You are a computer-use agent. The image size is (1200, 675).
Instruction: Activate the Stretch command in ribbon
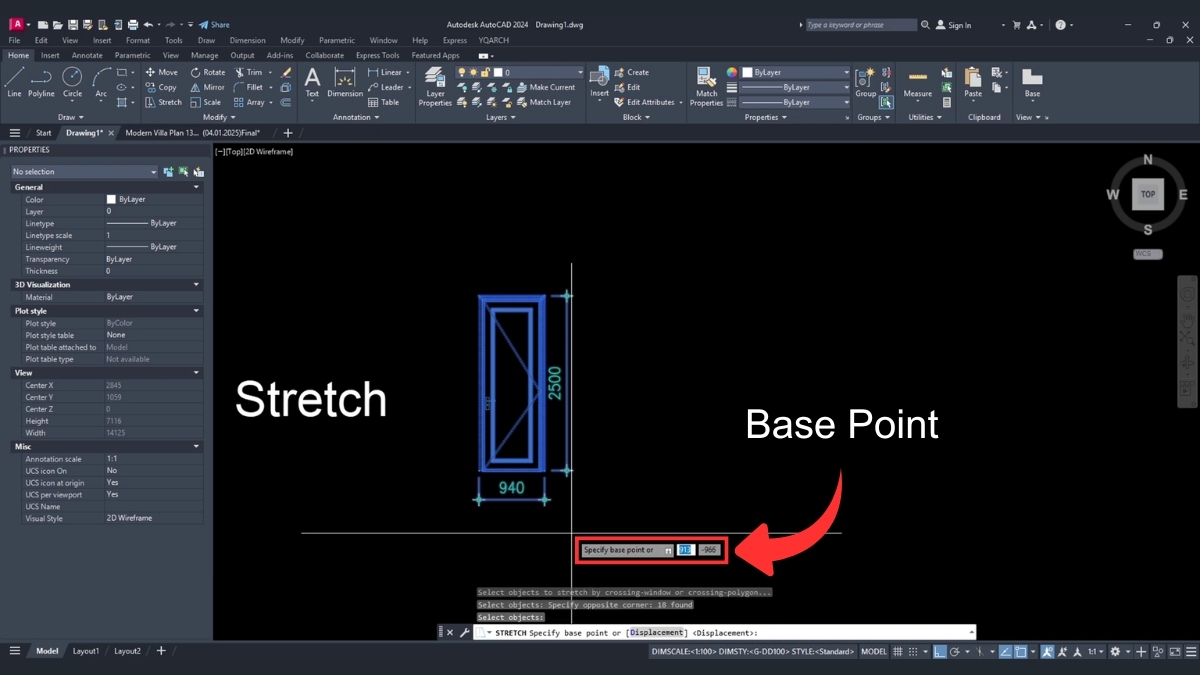pyautogui.click(x=164, y=102)
